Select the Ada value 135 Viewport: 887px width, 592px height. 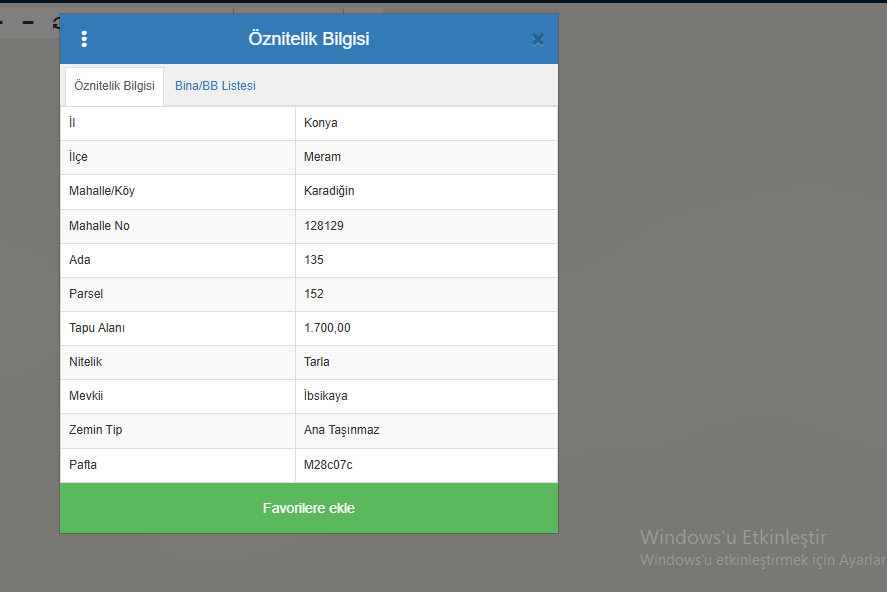(x=314, y=260)
